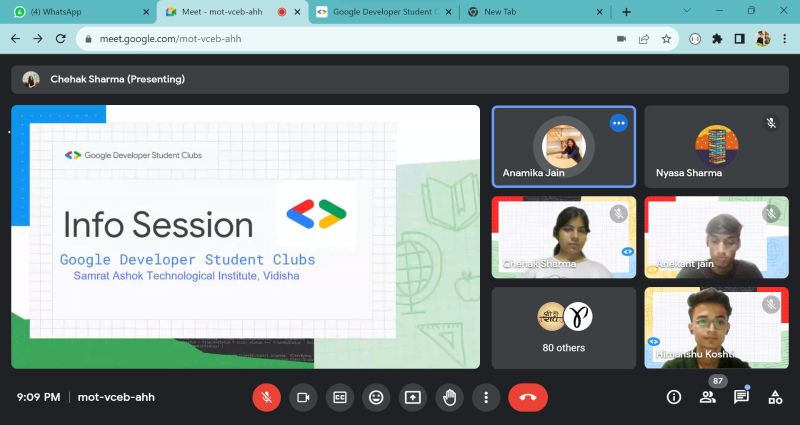Open Activities shapes icon
800x425 pixels.
[x=775, y=397]
